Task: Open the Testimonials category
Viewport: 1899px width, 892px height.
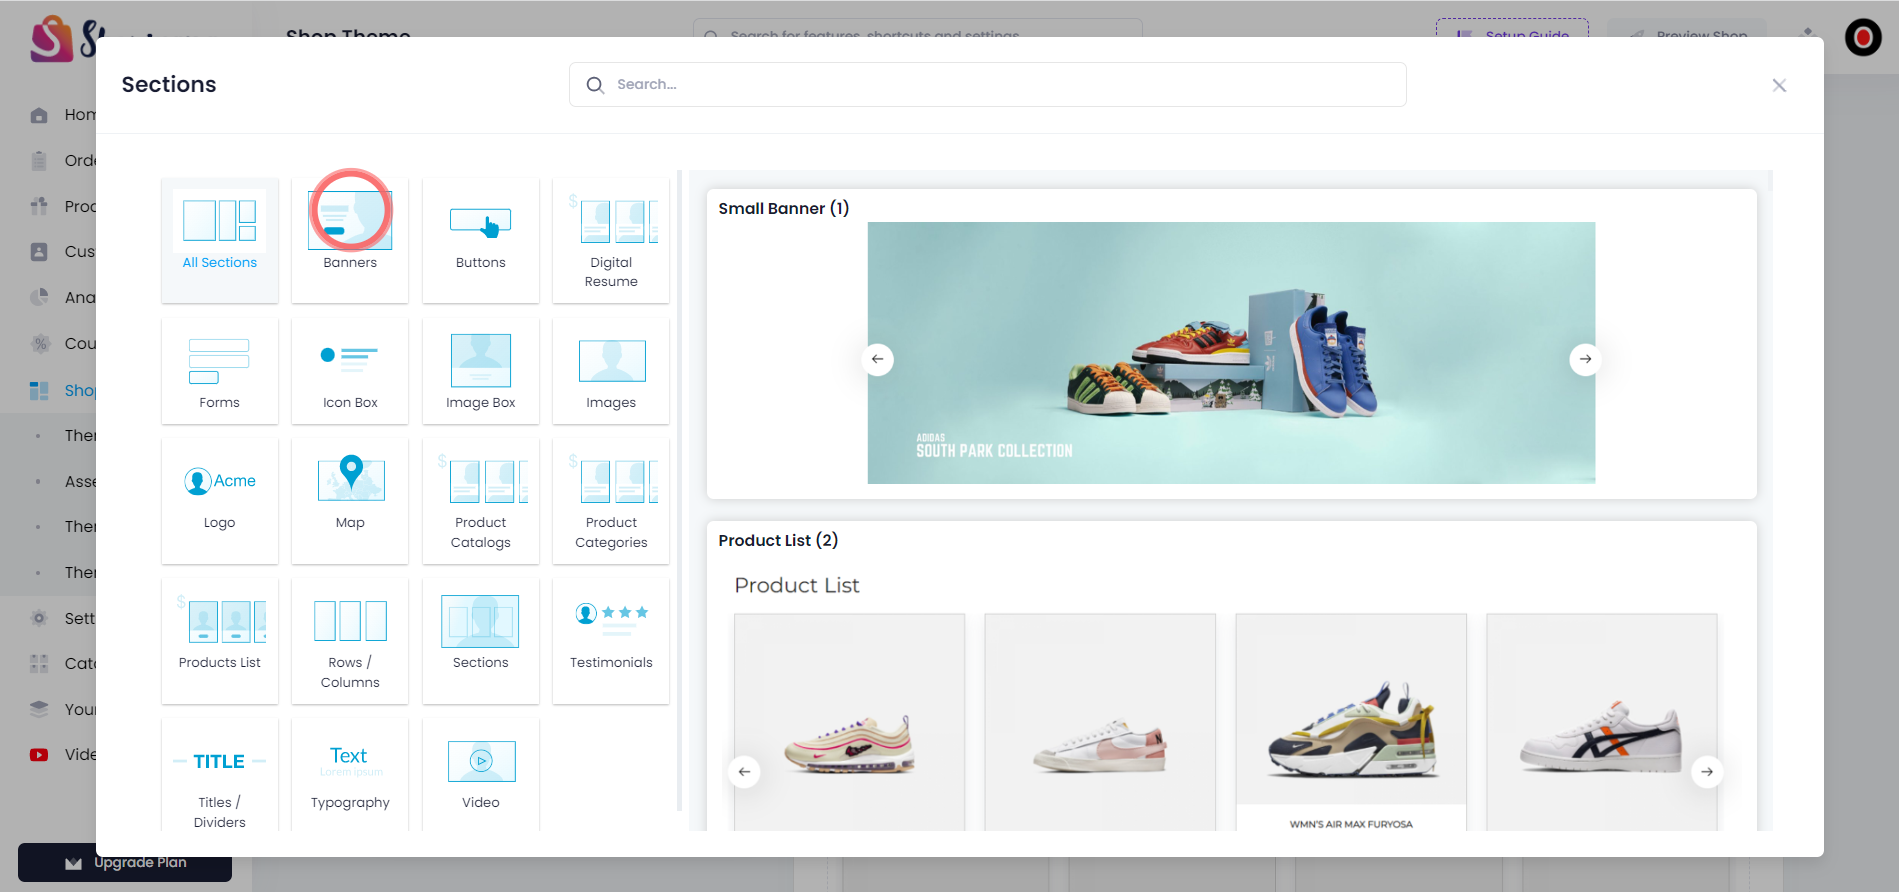Action: [611, 642]
